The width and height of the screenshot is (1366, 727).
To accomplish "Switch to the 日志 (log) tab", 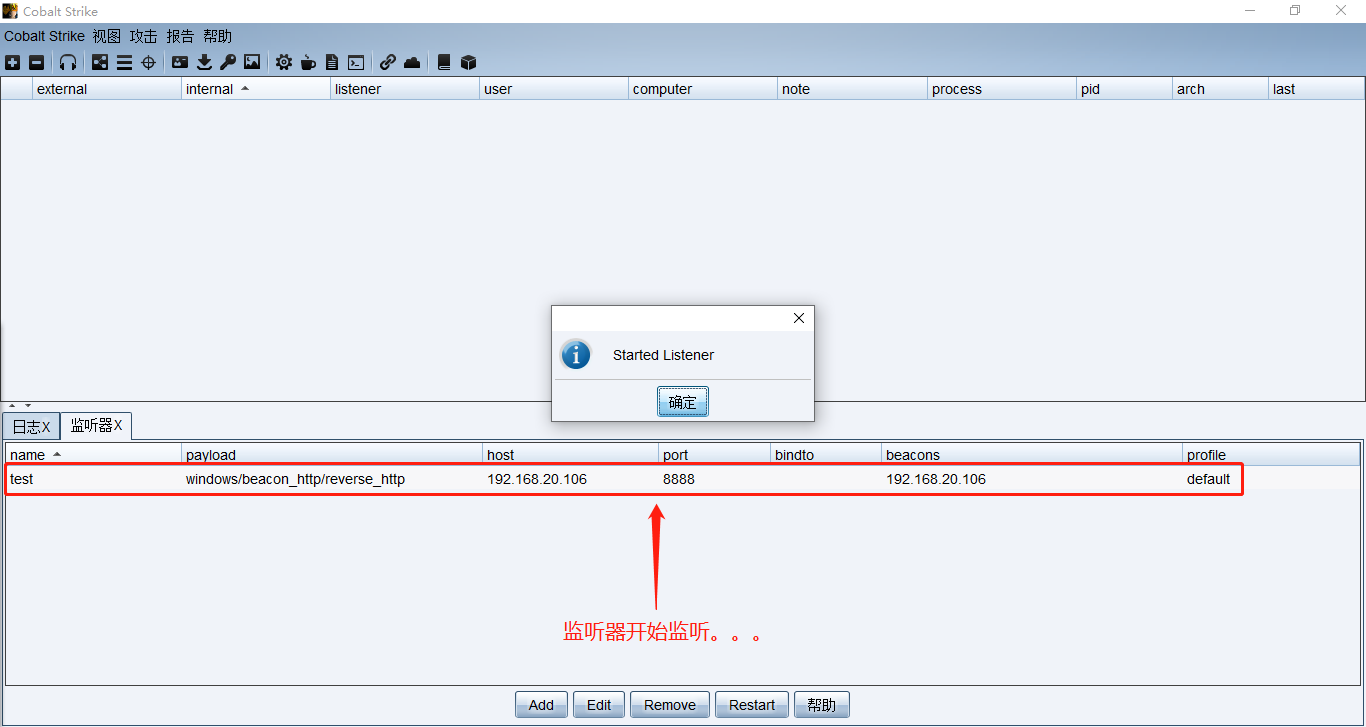I will pos(31,426).
